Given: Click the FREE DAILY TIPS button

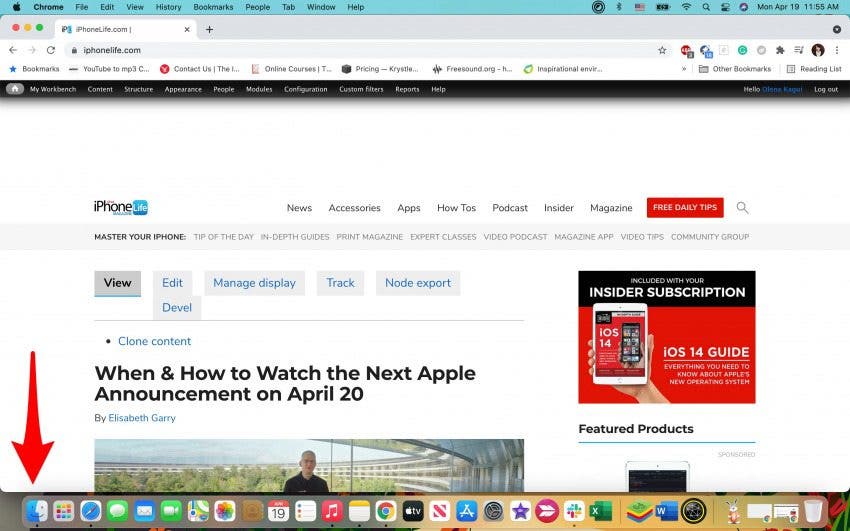Looking at the screenshot, I should pos(685,208).
